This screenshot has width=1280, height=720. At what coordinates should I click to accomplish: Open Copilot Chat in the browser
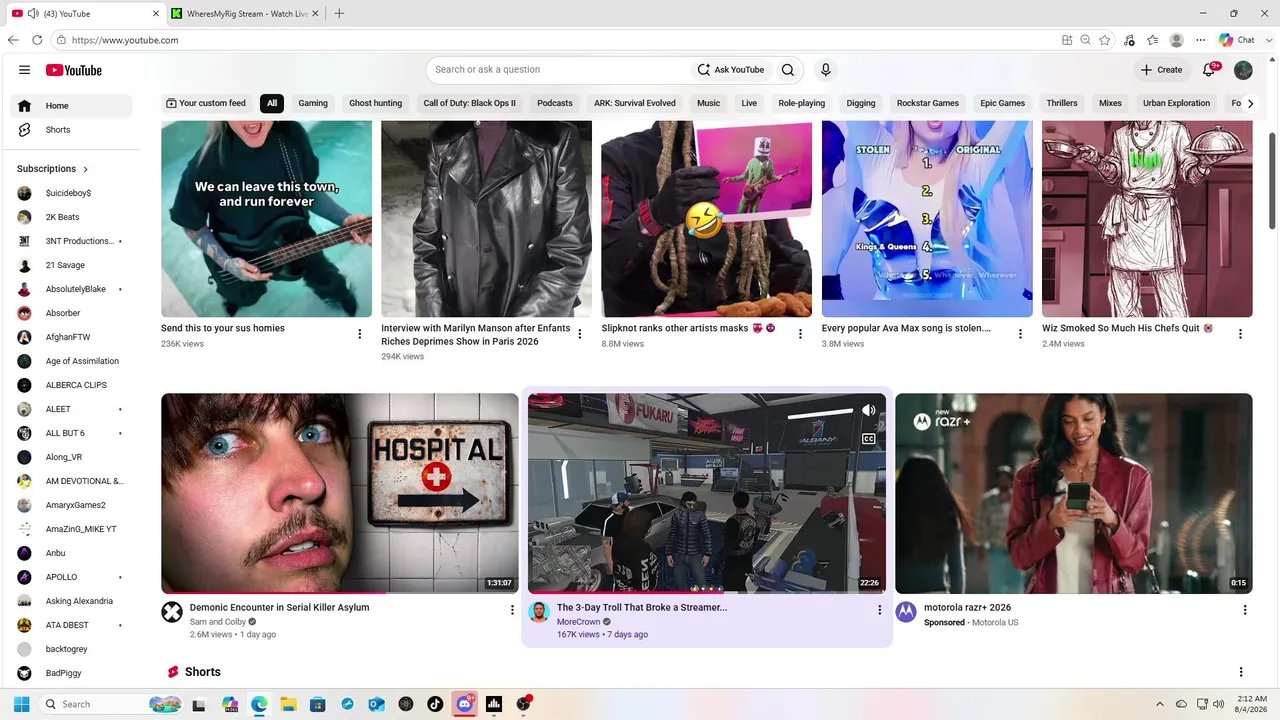click(1237, 40)
